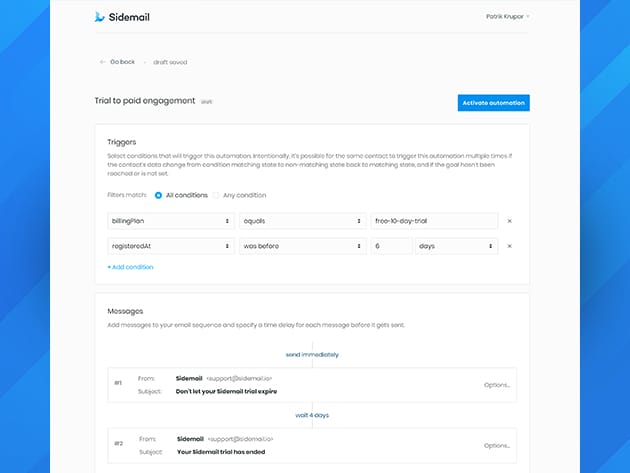Click the free-10-day-trial value field
630x473 pixels.
pyautogui.click(x=433, y=221)
